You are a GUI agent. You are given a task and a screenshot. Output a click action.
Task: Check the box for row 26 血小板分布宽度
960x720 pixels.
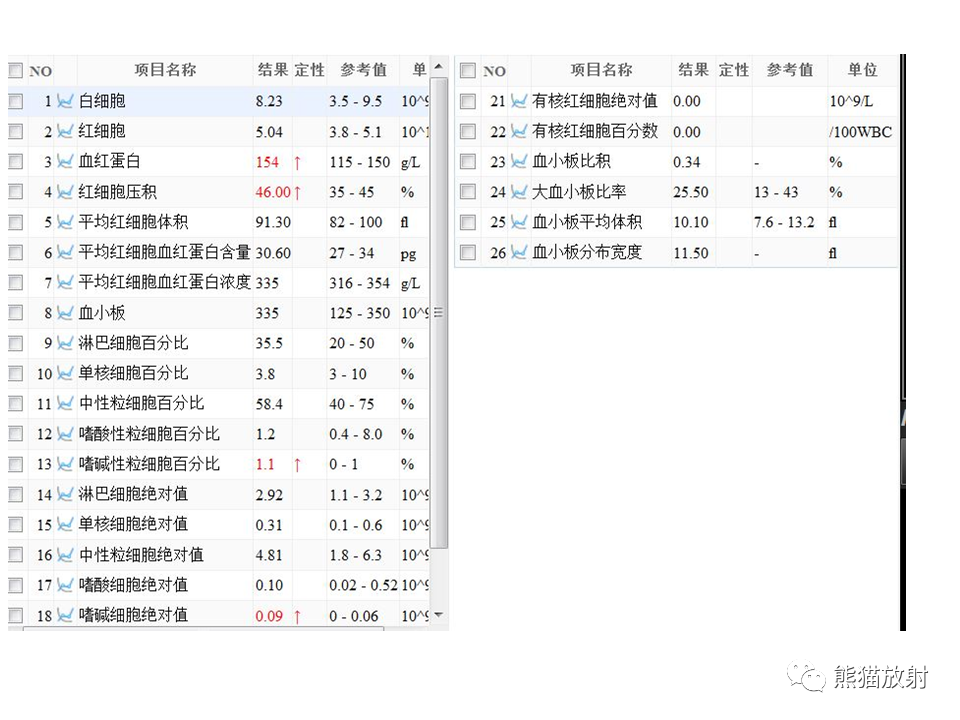[x=468, y=252]
